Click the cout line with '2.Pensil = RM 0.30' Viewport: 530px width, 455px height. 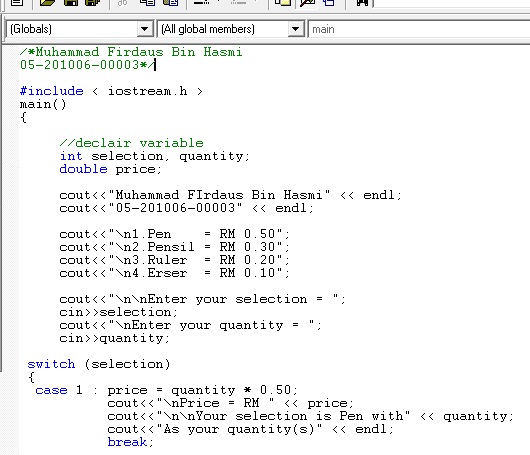[x=175, y=247]
